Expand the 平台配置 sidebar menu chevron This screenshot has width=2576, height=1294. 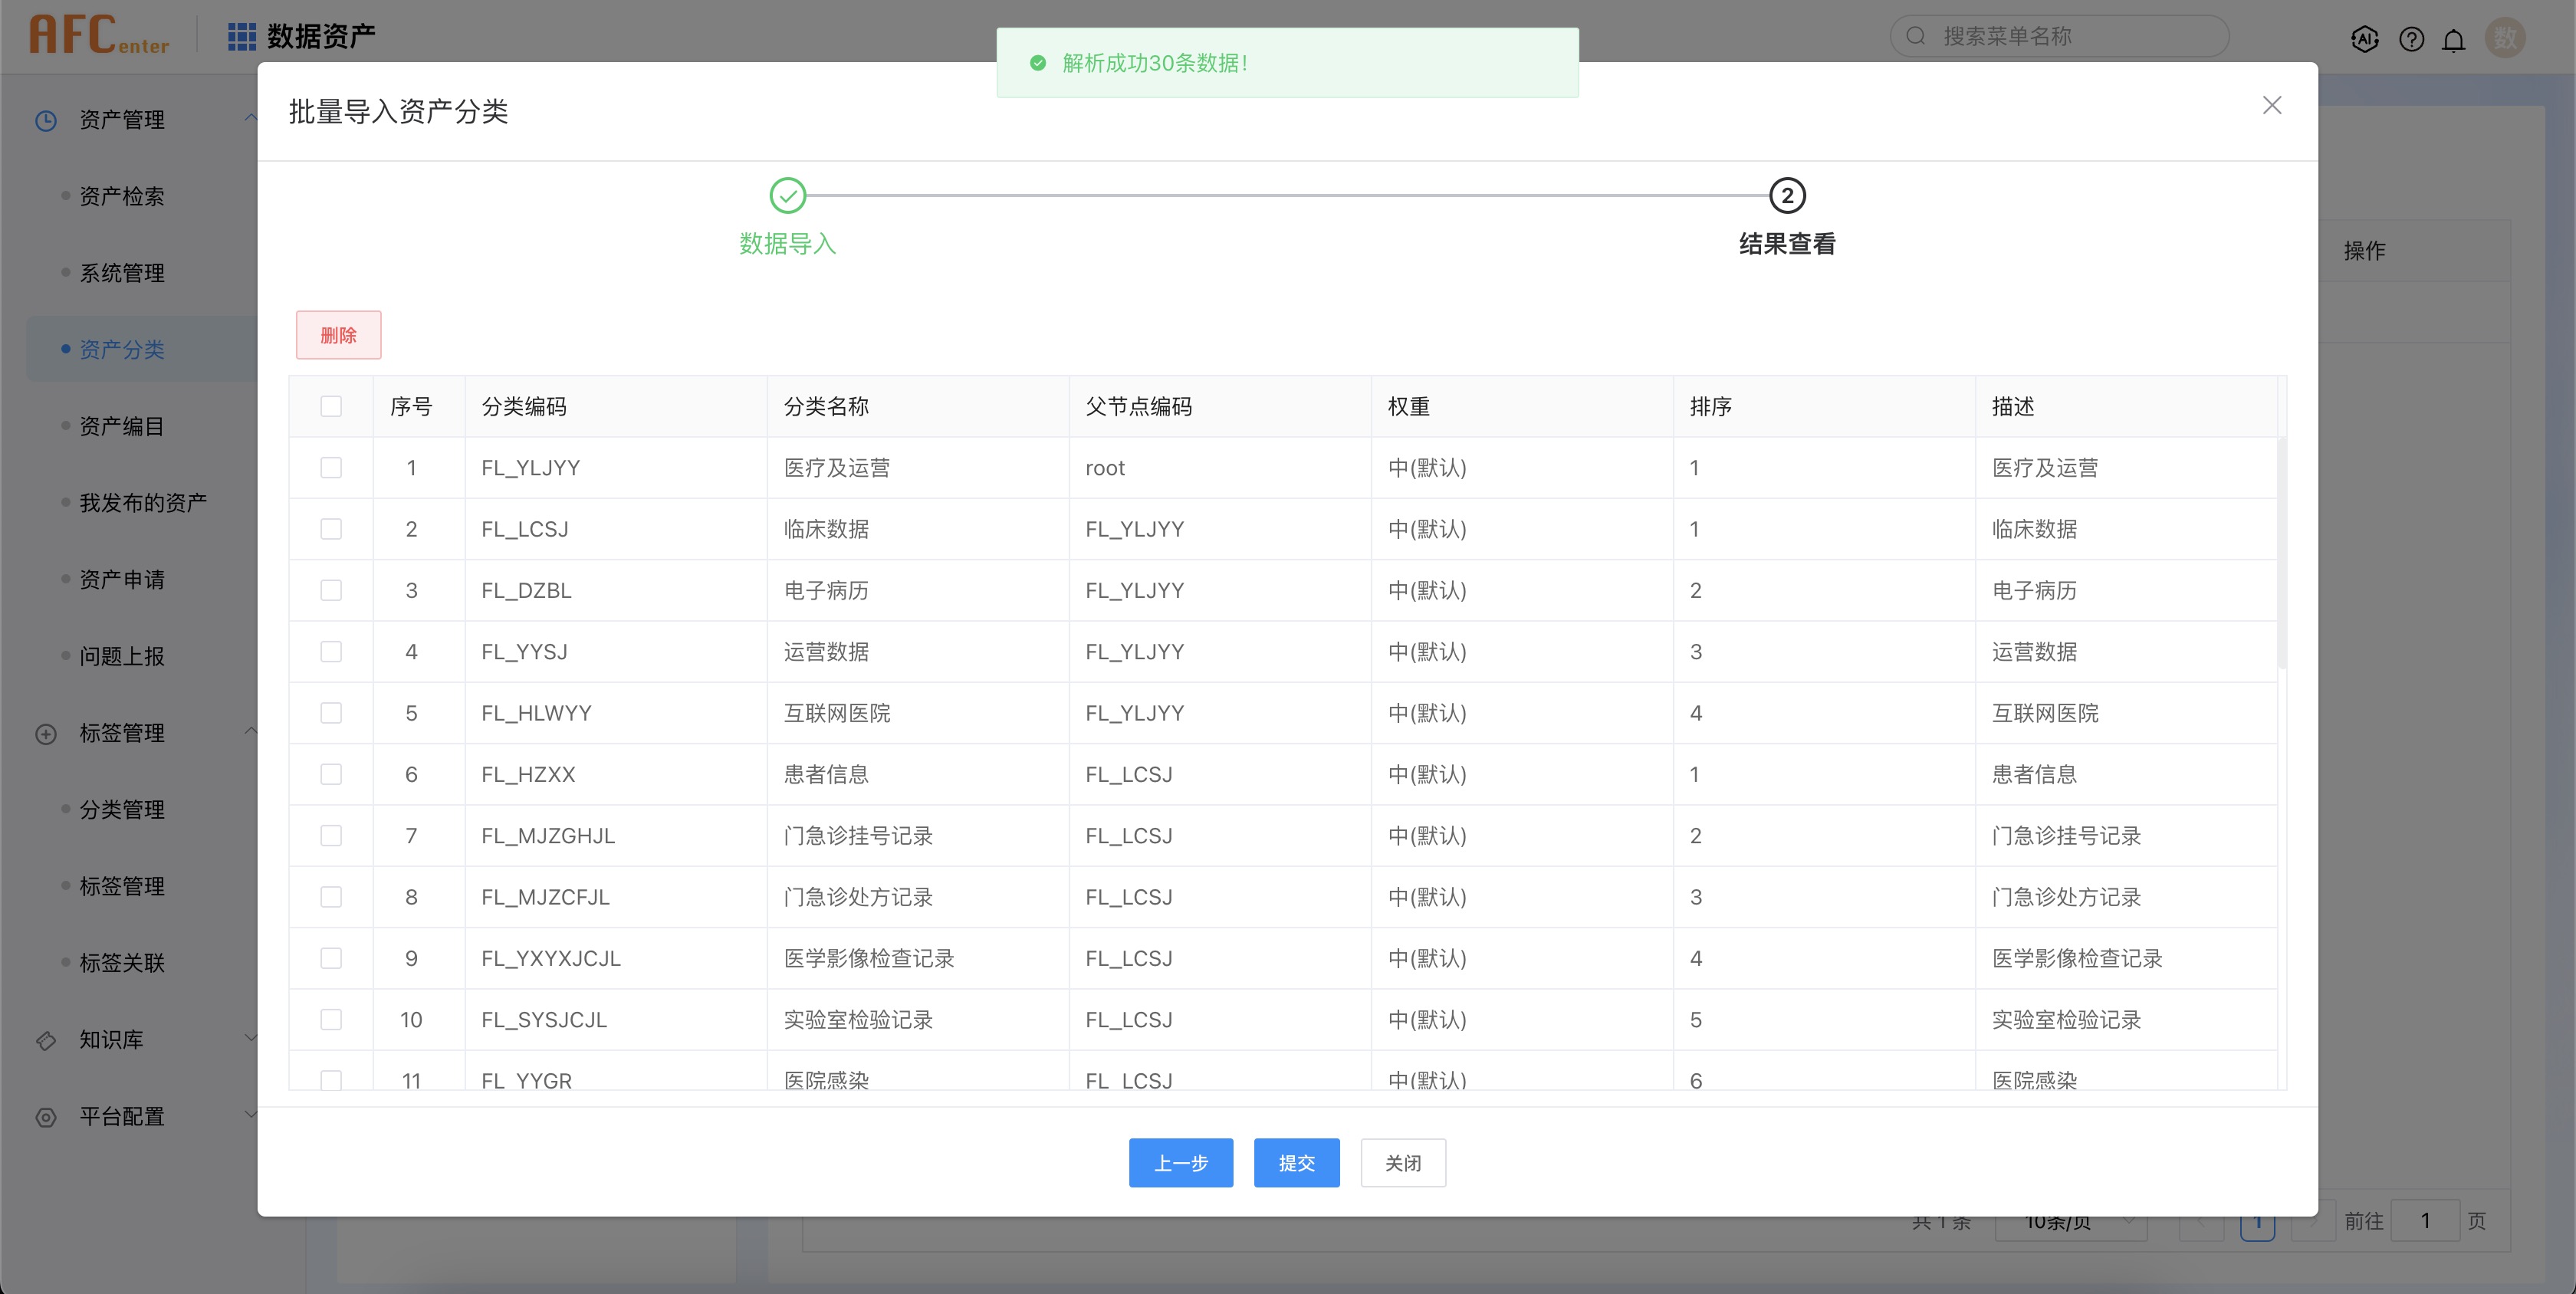click(250, 1114)
